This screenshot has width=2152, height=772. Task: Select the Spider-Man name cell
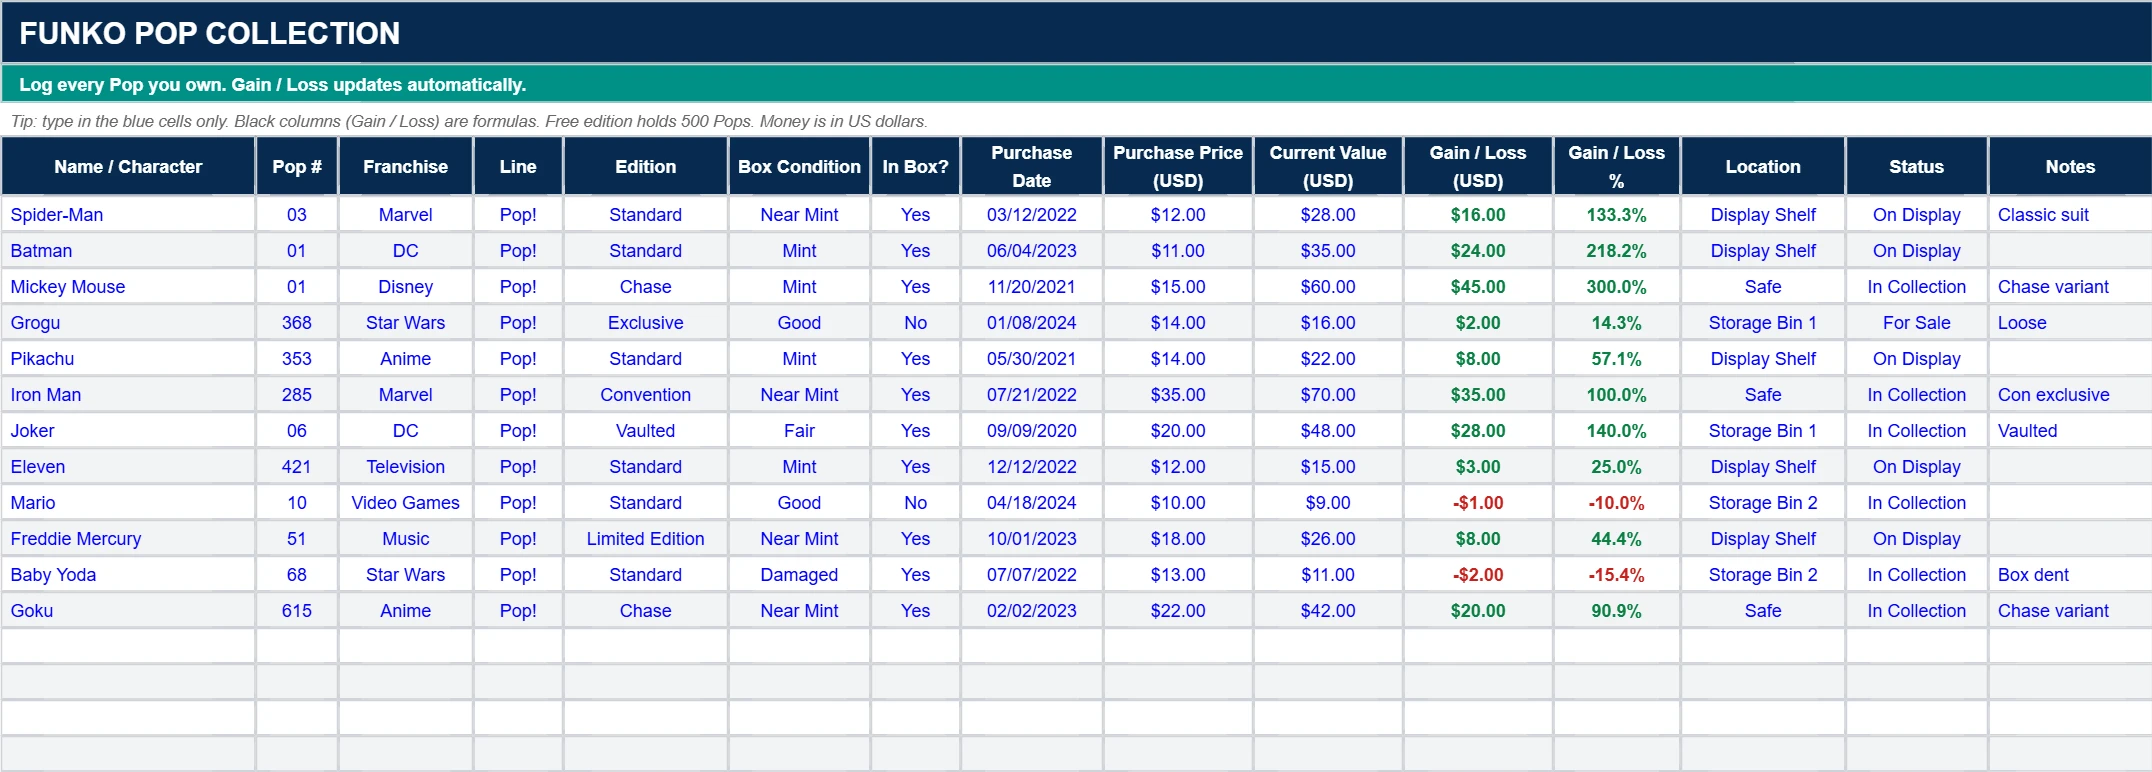(128, 215)
